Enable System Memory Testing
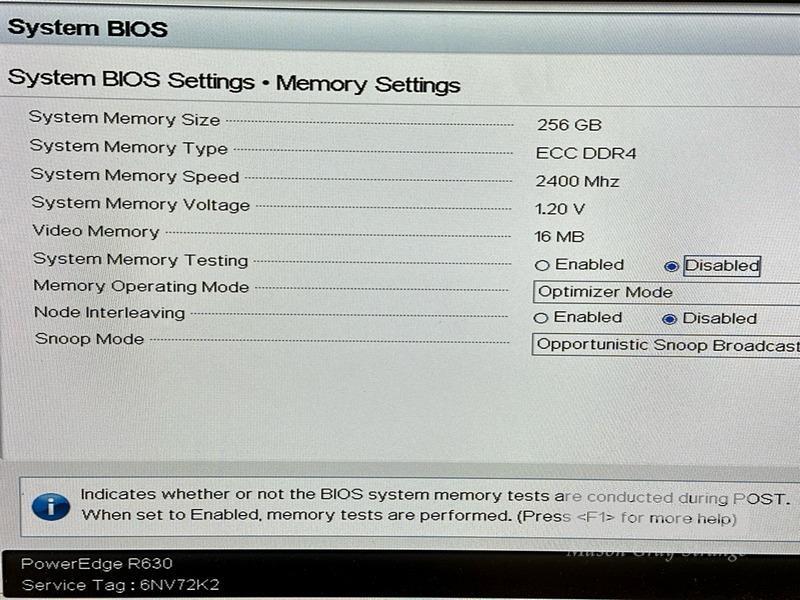This screenshot has width=800, height=600. click(542, 266)
